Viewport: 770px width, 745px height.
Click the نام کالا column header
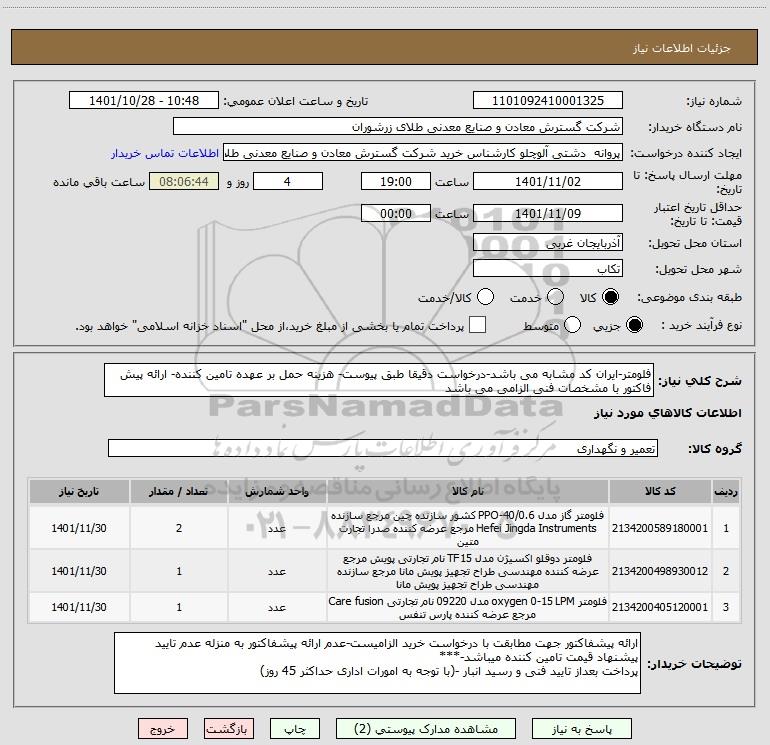(x=468, y=491)
